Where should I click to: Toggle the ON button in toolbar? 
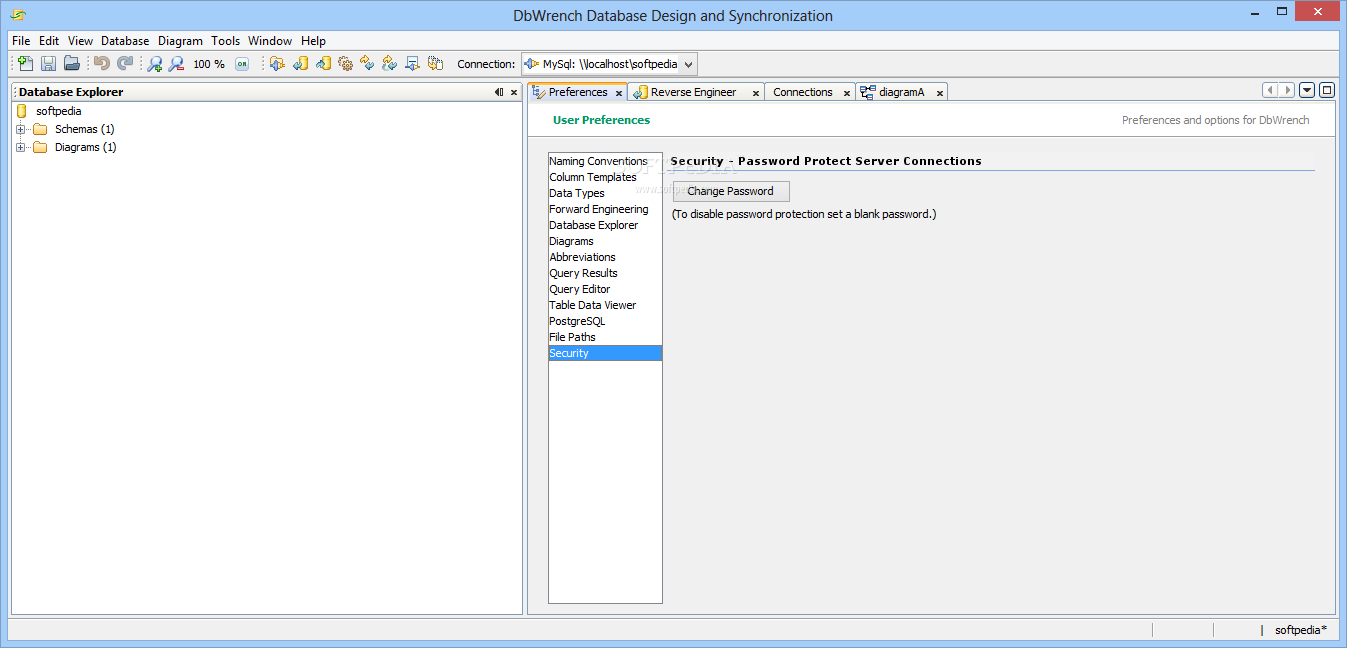[x=242, y=64]
